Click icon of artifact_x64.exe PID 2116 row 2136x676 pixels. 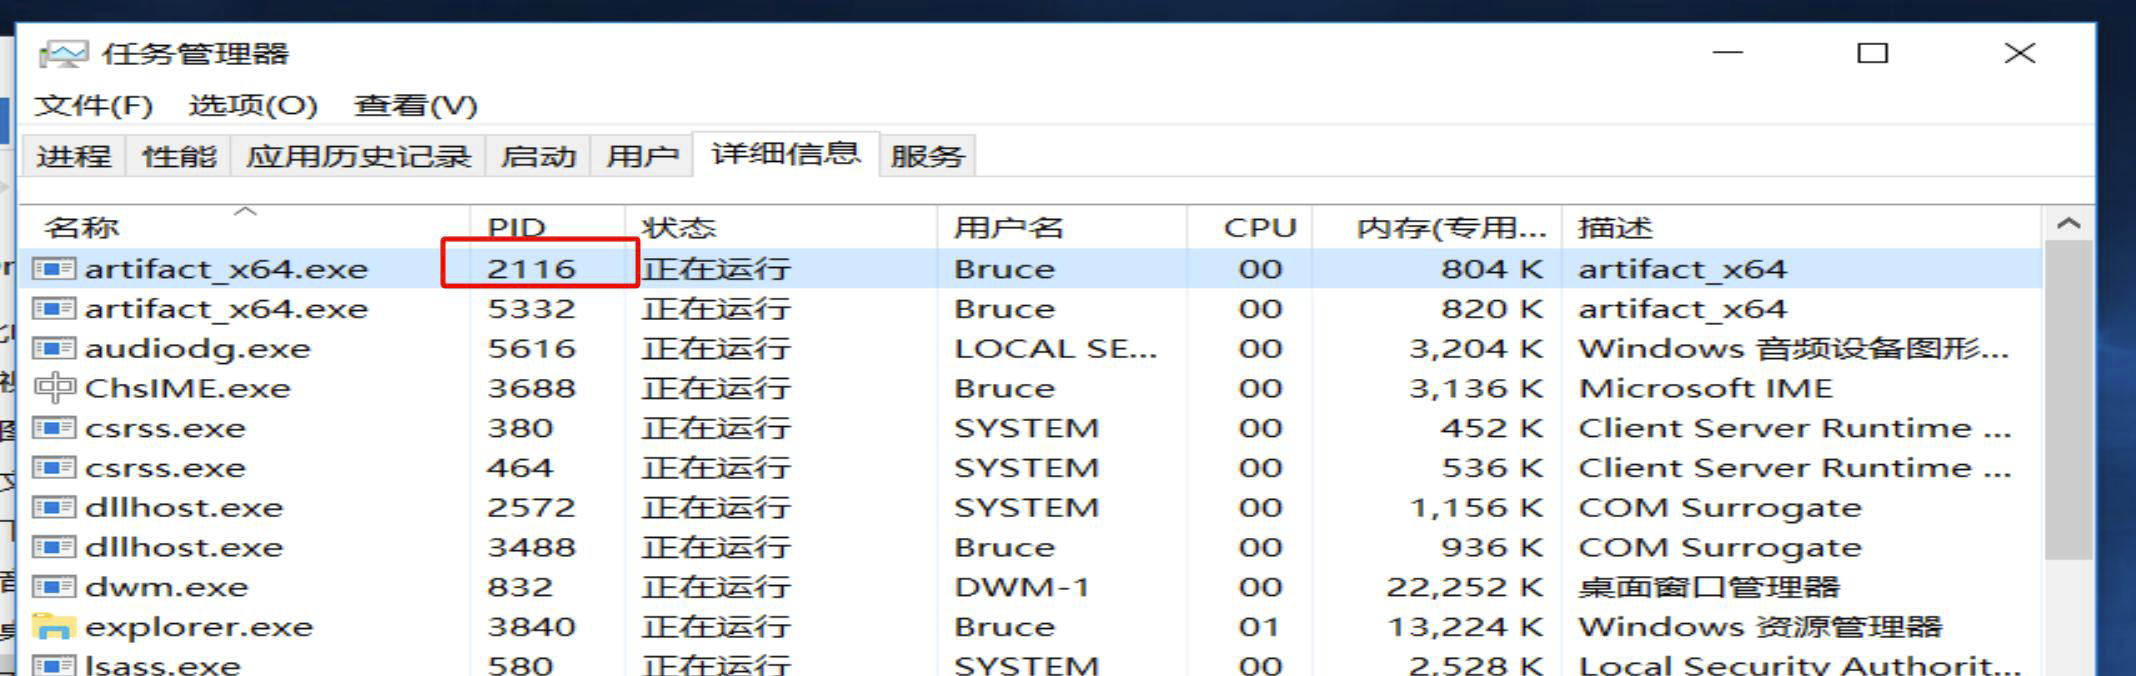[x=54, y=269]
